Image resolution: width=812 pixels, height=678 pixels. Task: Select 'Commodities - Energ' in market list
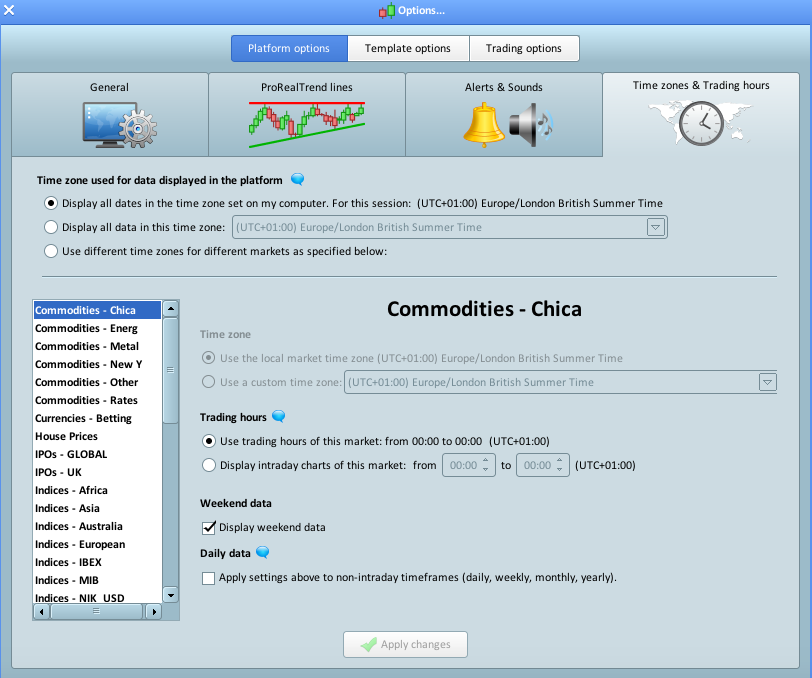click(97, 328)
